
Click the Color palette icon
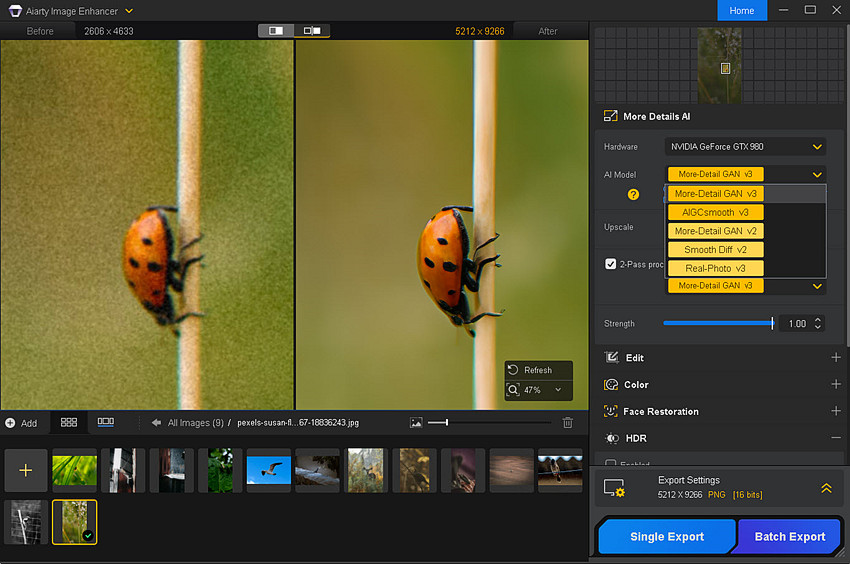click(611, 384)
